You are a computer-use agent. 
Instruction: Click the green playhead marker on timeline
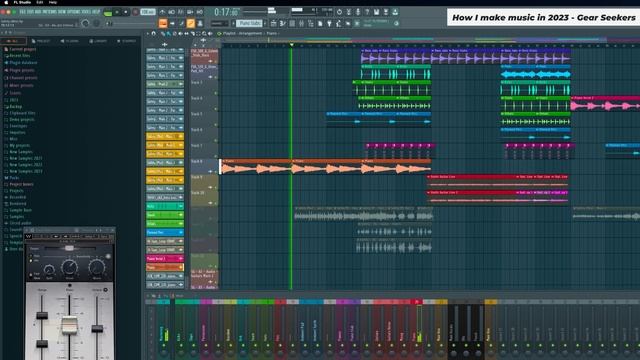(291, 44)
